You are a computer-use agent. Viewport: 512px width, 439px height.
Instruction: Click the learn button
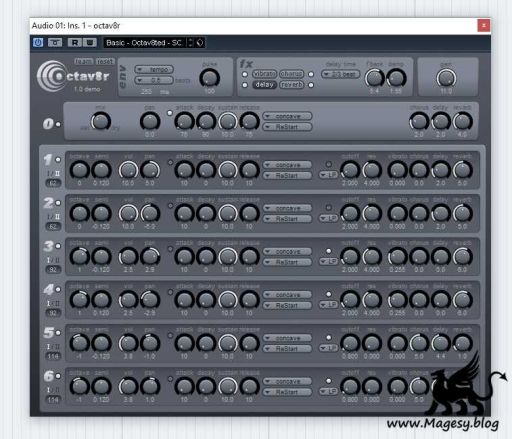84,61
